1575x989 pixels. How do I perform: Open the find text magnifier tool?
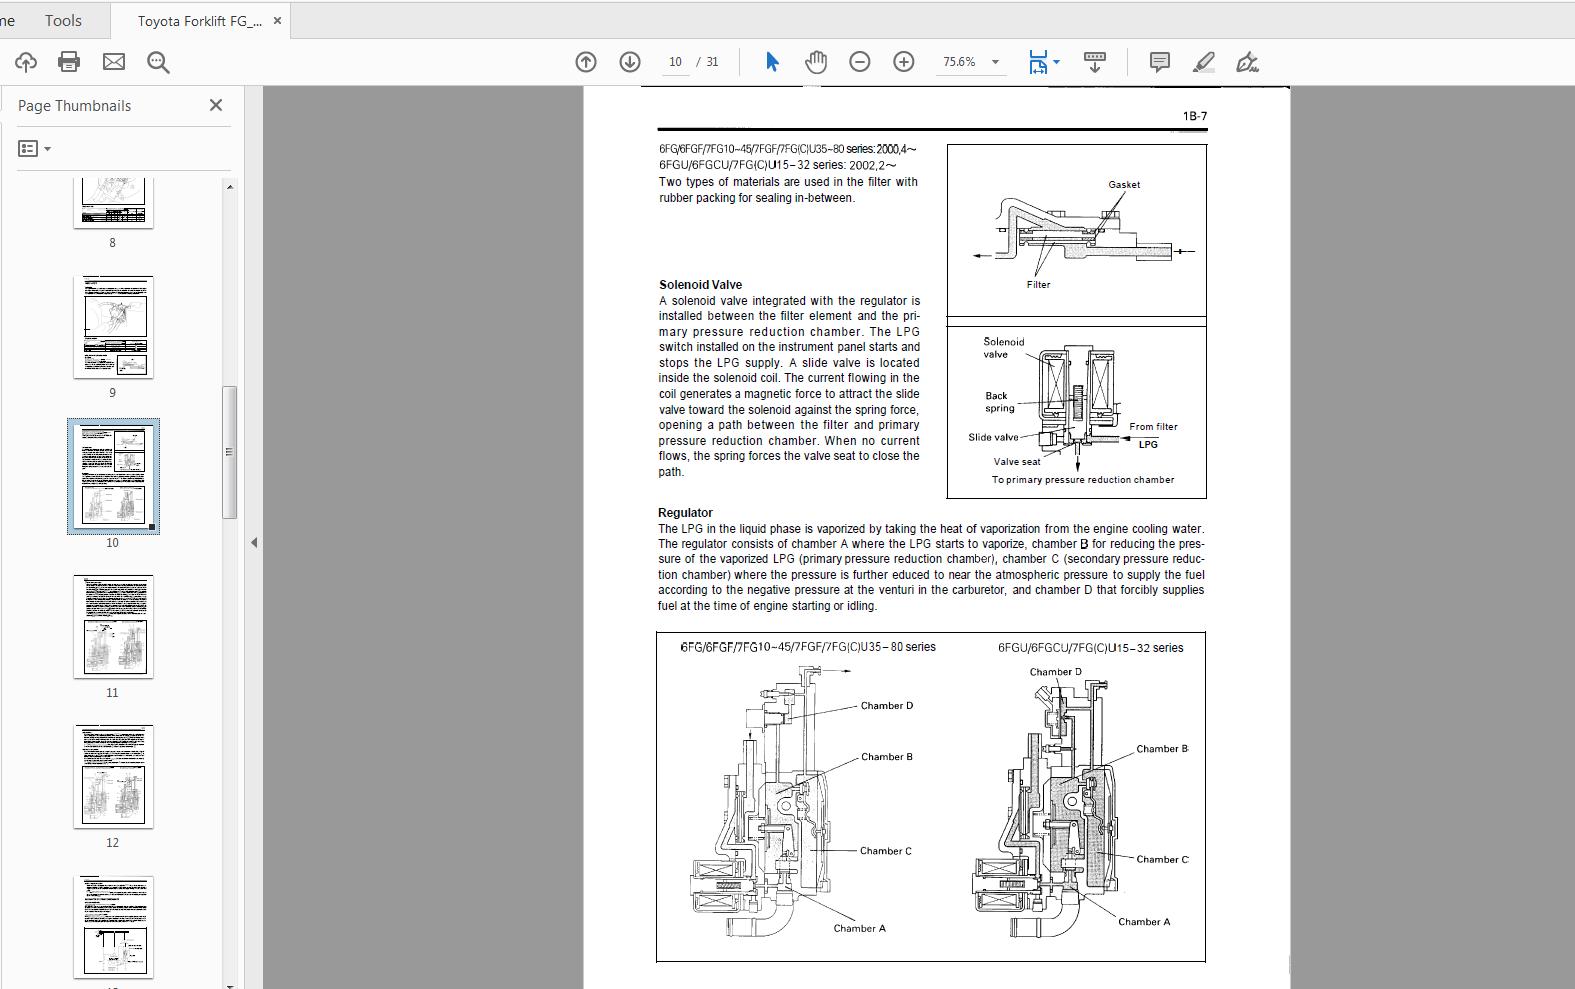coord(158,62)
